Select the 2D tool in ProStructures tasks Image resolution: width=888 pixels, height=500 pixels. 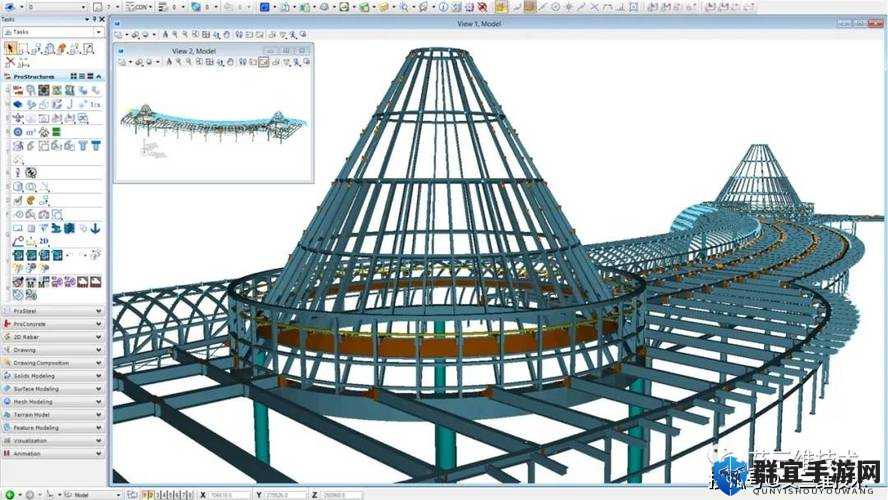click(44, 241)
